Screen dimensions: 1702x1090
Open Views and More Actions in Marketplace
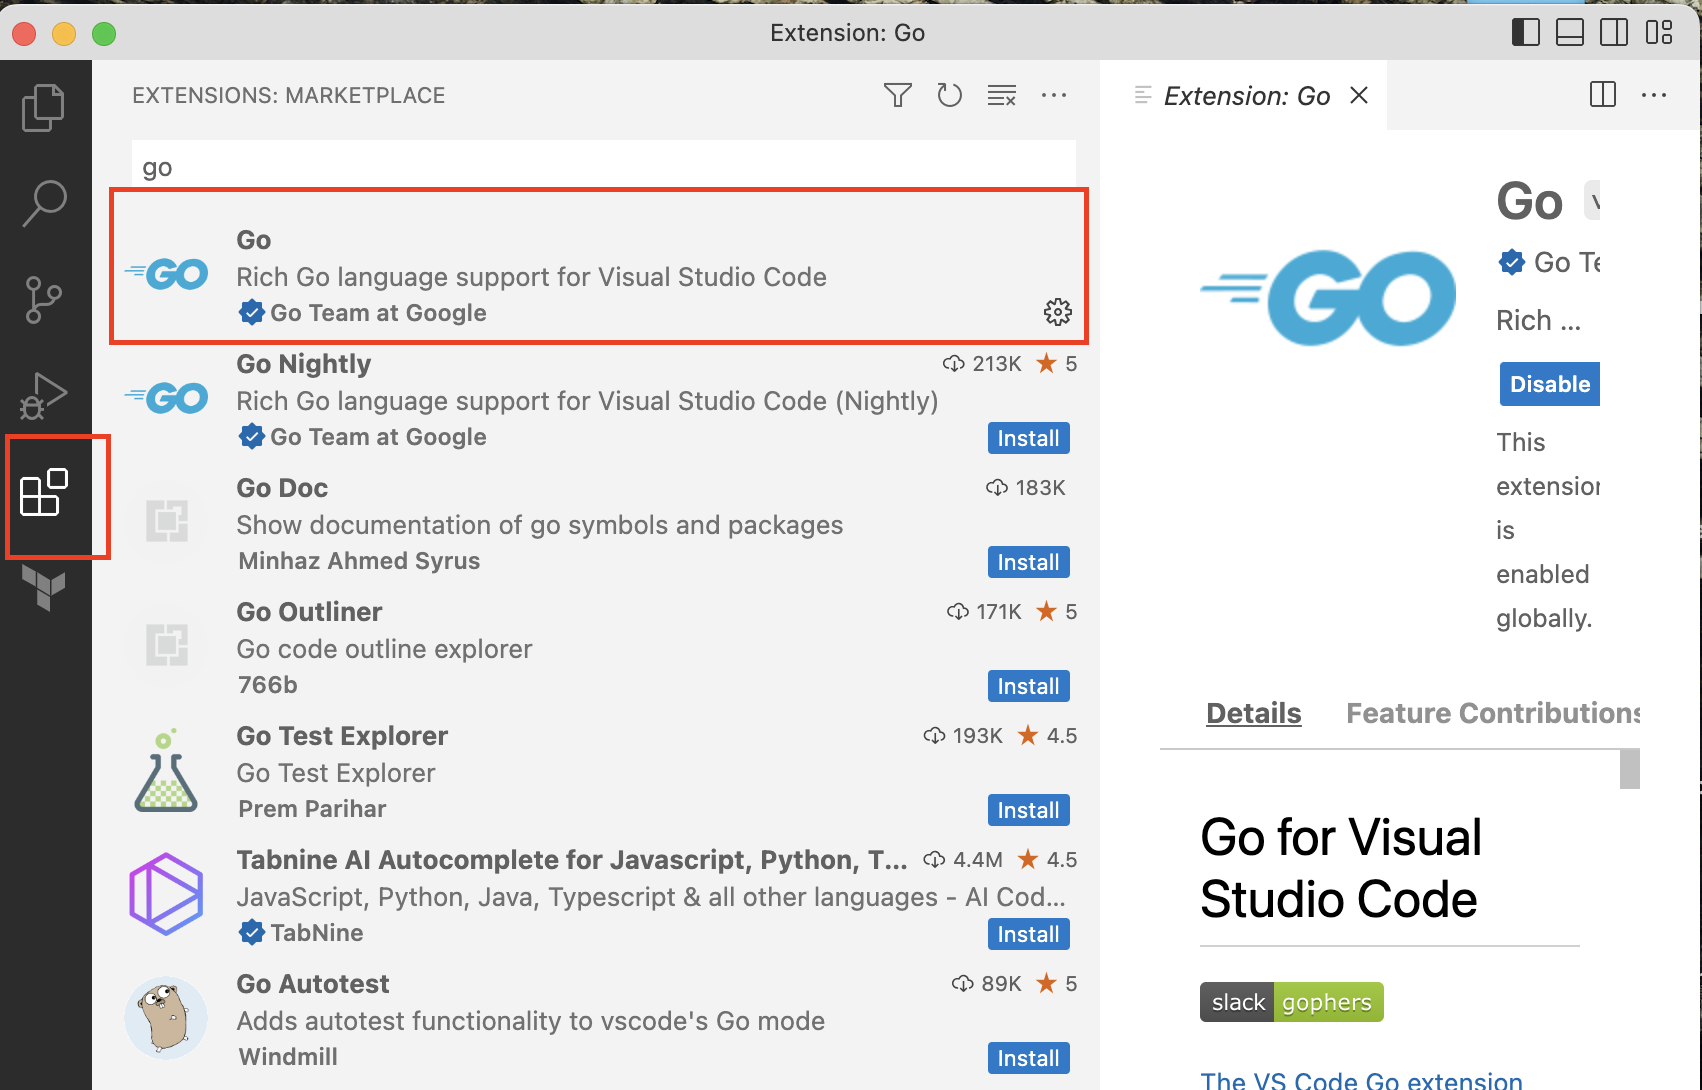[1054, 95]
